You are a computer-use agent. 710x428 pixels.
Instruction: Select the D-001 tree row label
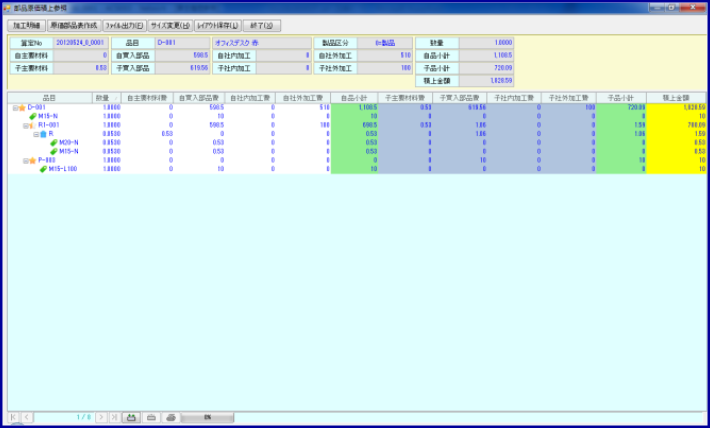tap(37, 108)
